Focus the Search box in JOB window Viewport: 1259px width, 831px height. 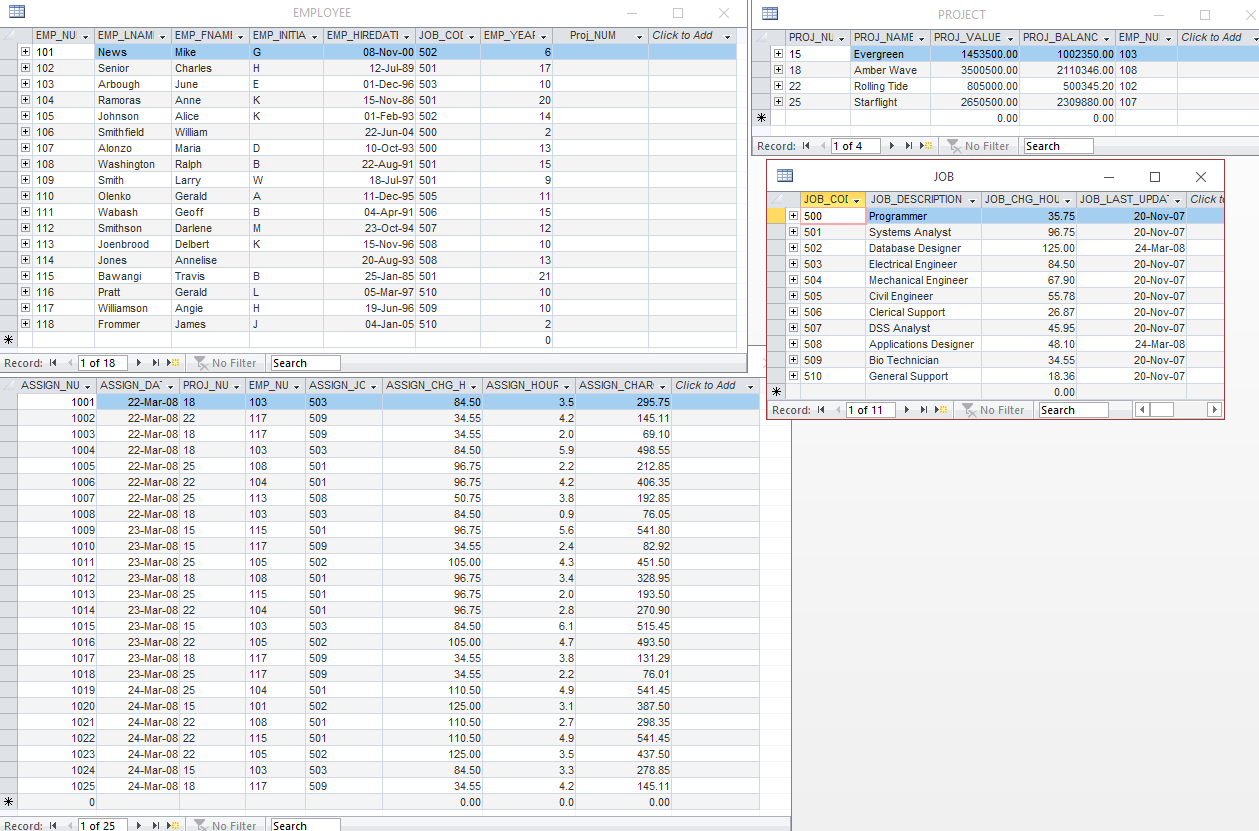click(x=1073, y=410)
